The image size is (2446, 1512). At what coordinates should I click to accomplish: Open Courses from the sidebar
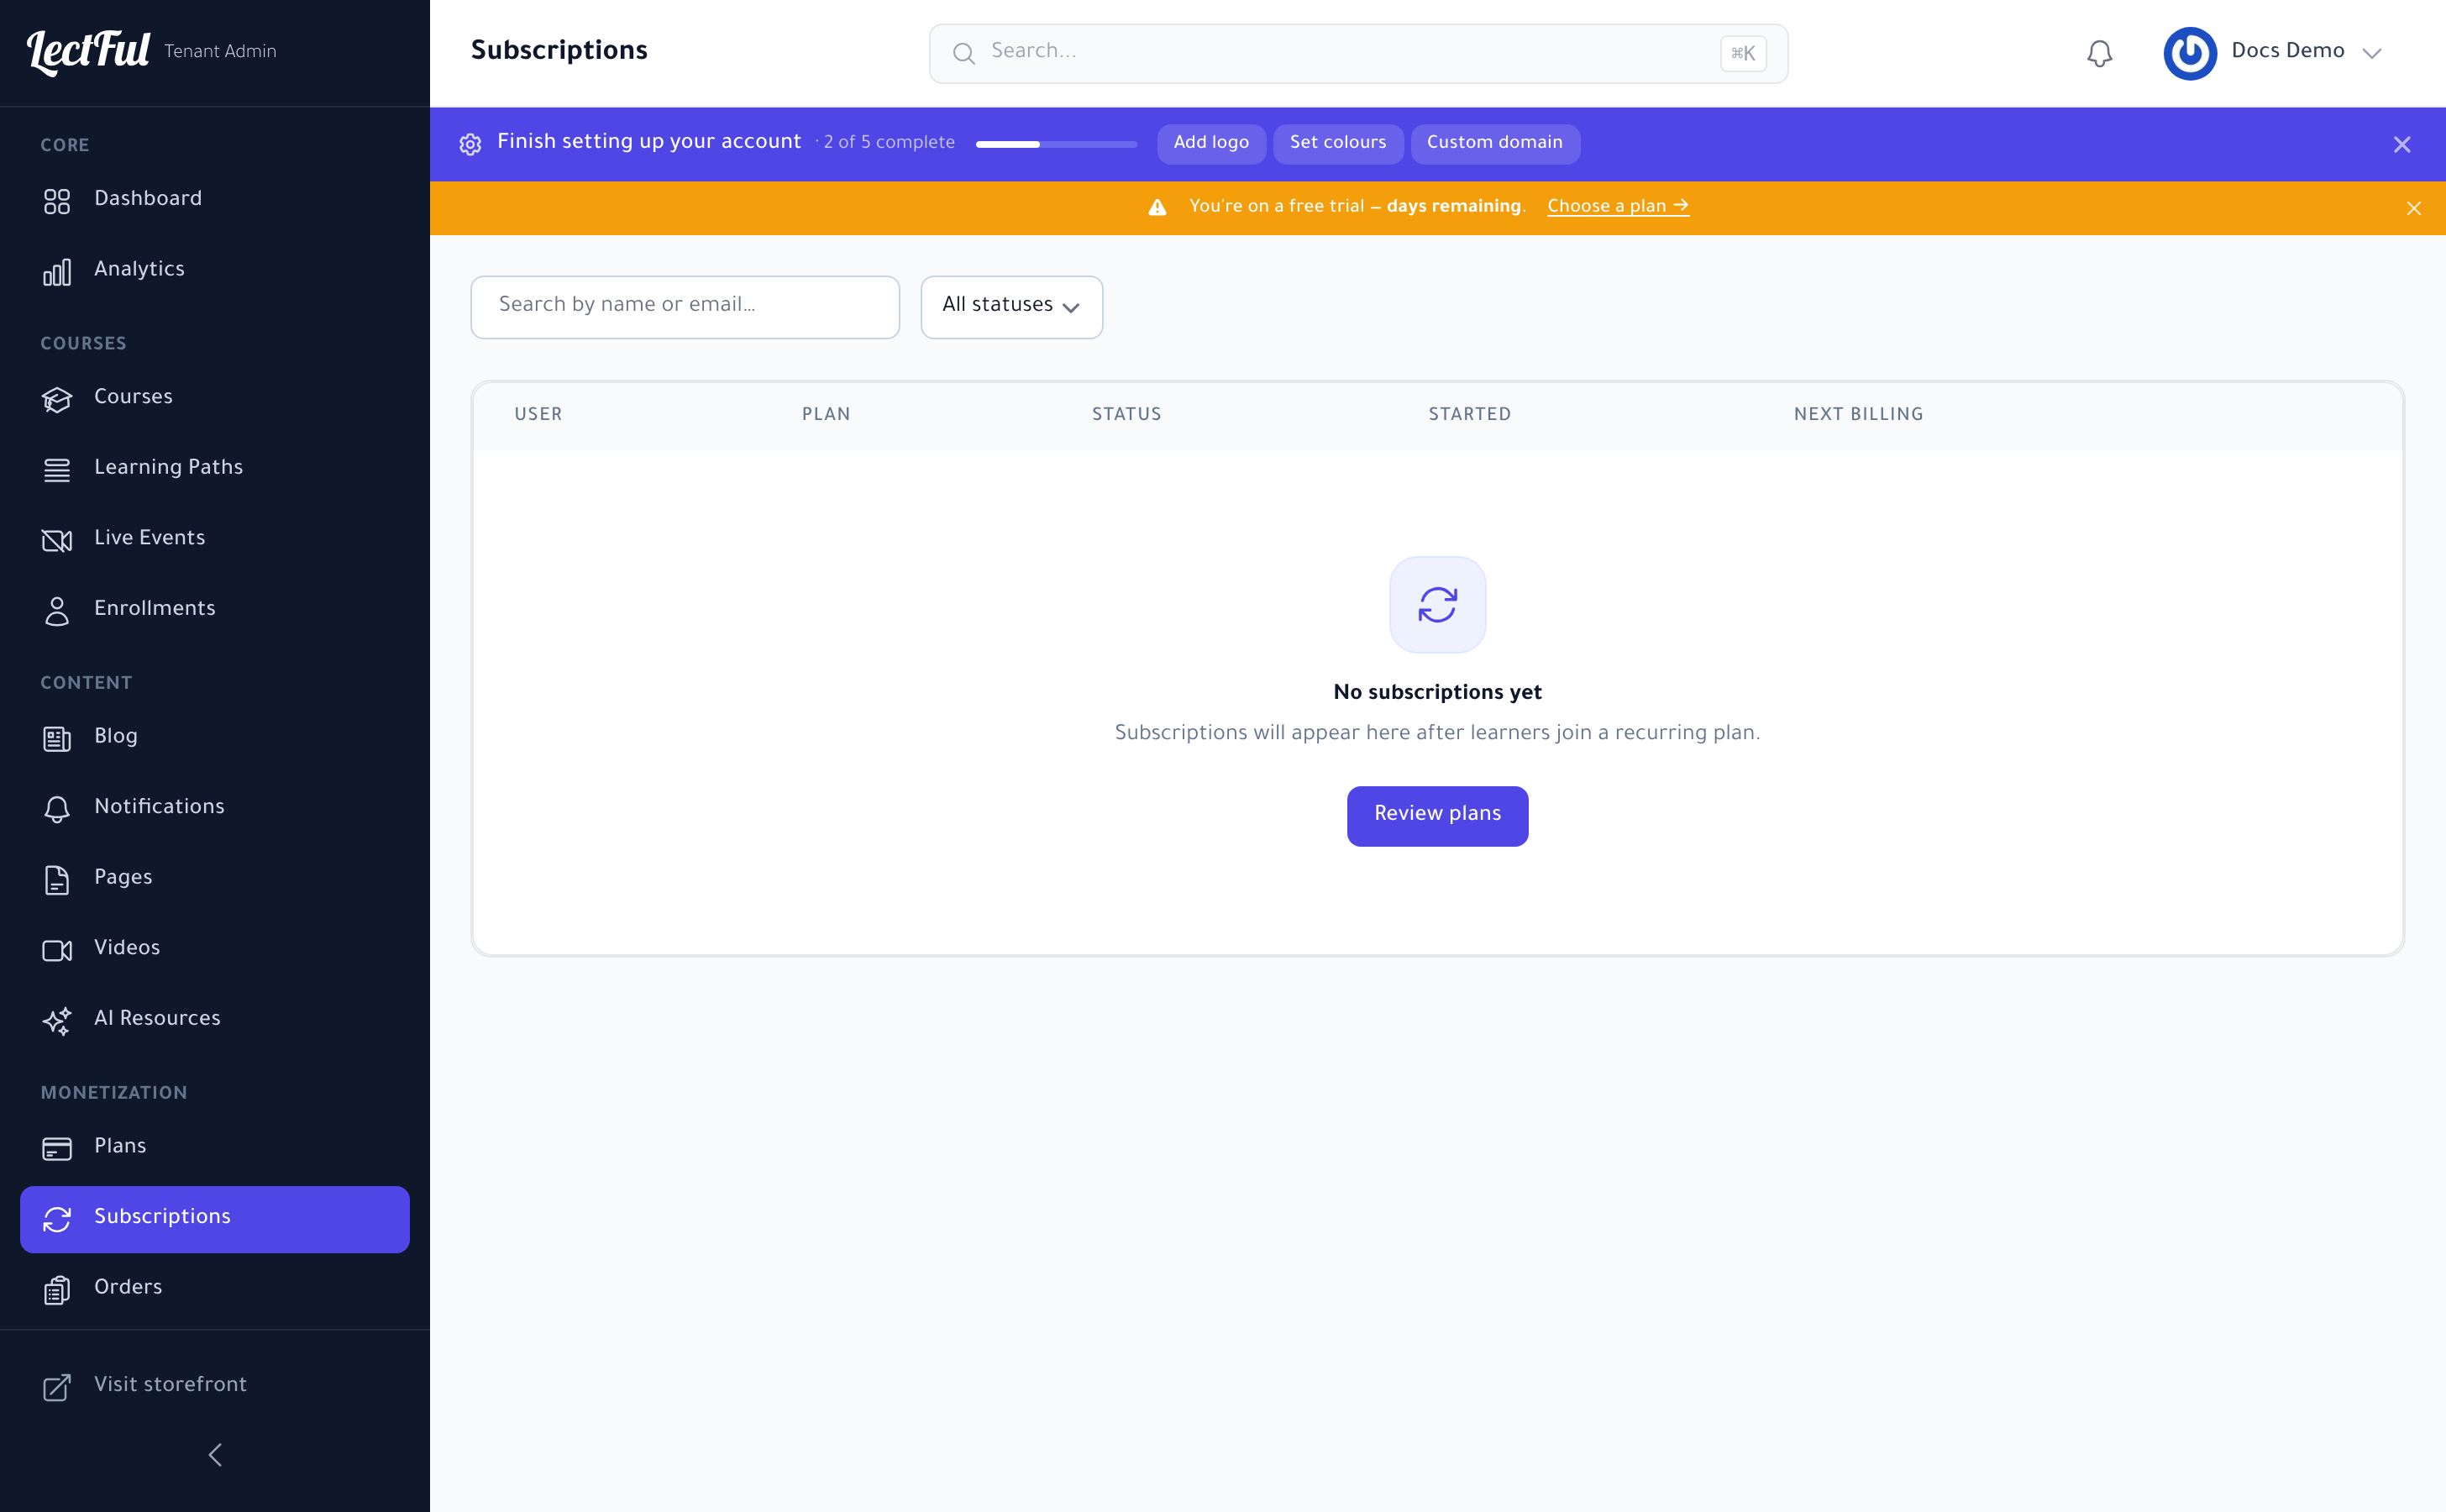[215, 397]
